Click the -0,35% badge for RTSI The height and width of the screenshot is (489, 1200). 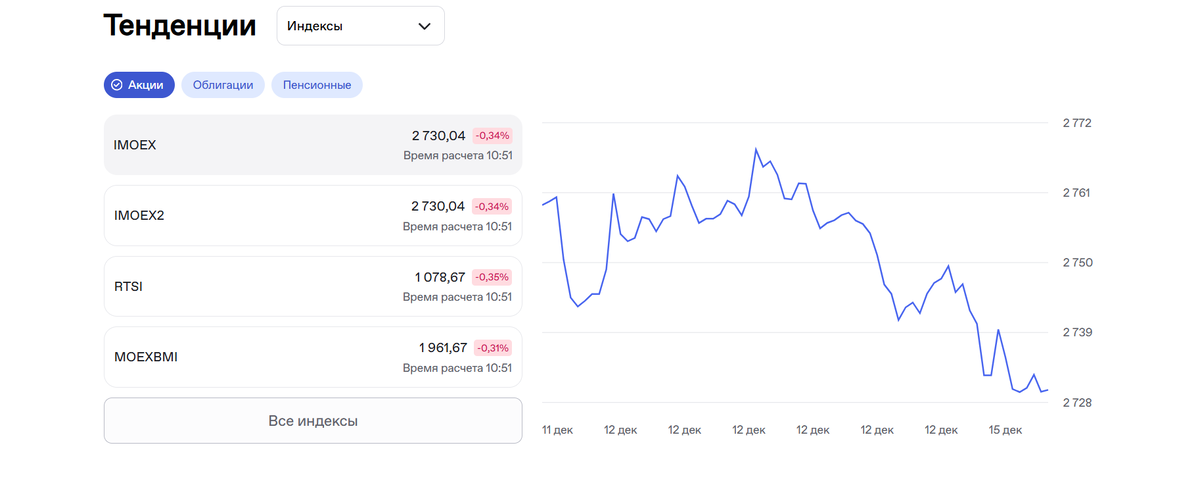pyautogui.click(x=492, y=277)
